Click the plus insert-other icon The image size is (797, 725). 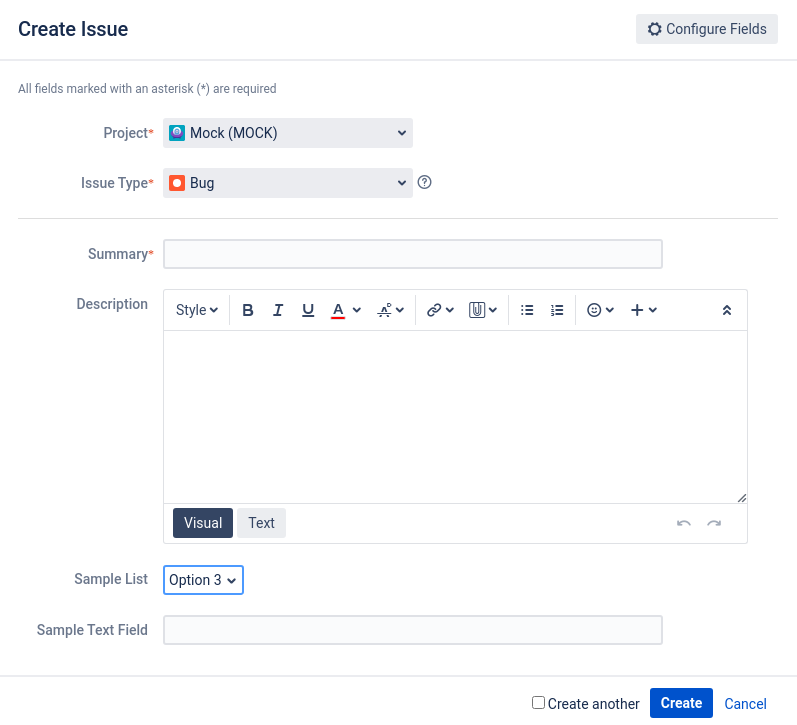click(637, 310)
